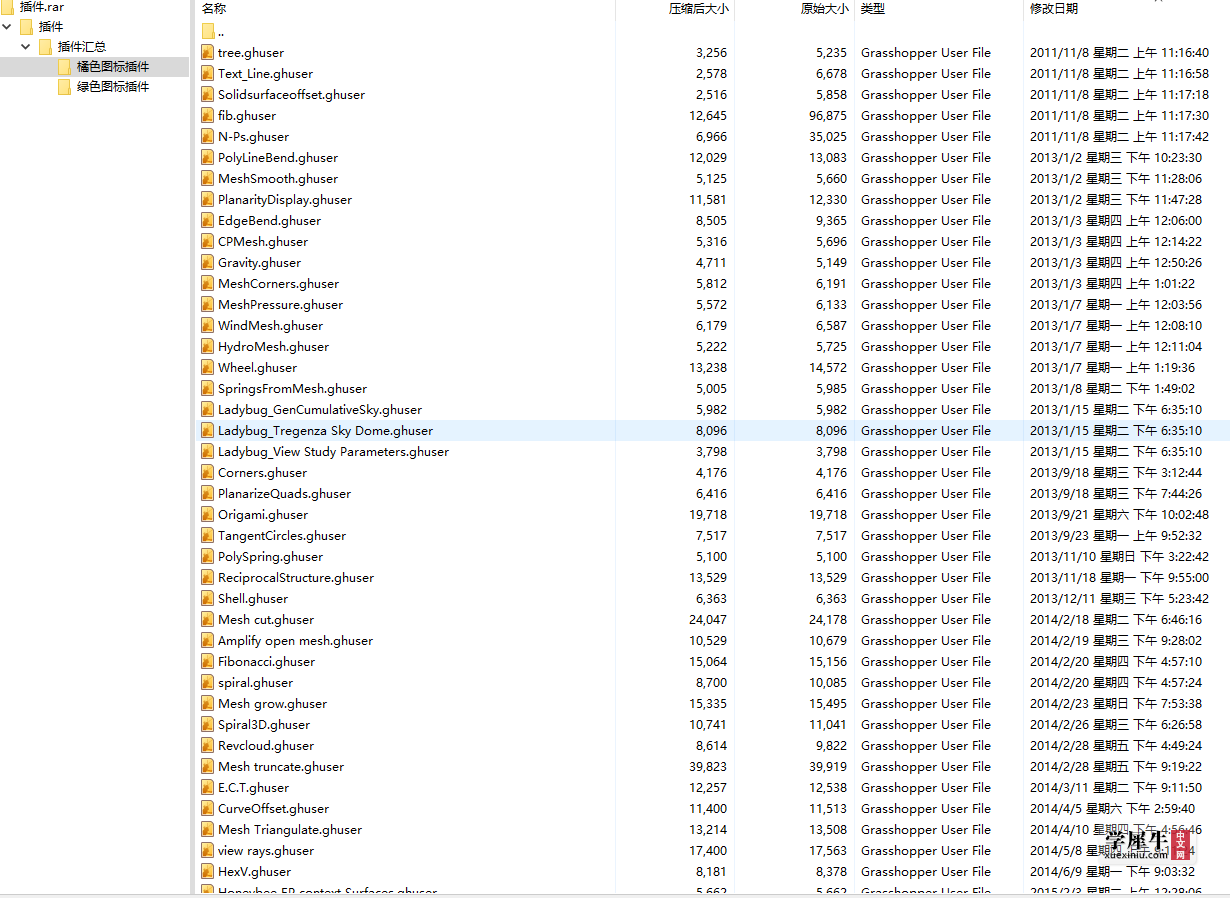Select PlanarizeQuads.ghuser file name
The width and height of the screenshot is (1230, 898).
pos(284,493)
